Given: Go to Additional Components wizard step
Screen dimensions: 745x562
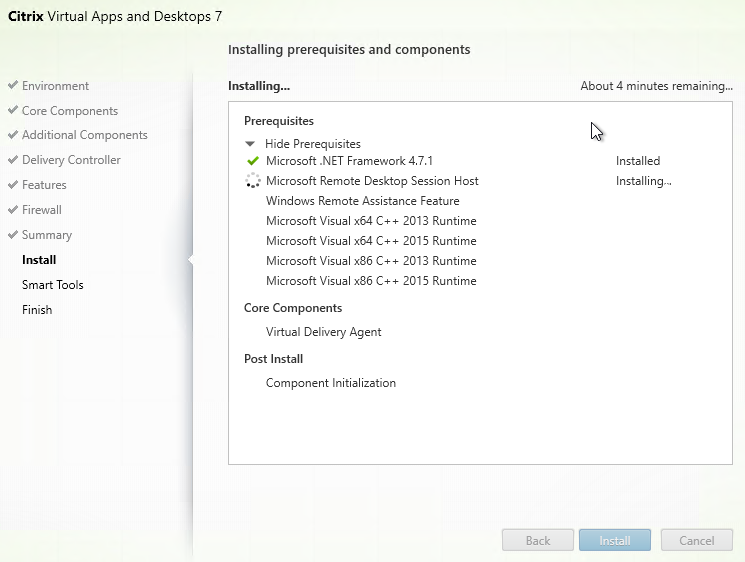Looking at the screenshot, I should pos(85,135).
